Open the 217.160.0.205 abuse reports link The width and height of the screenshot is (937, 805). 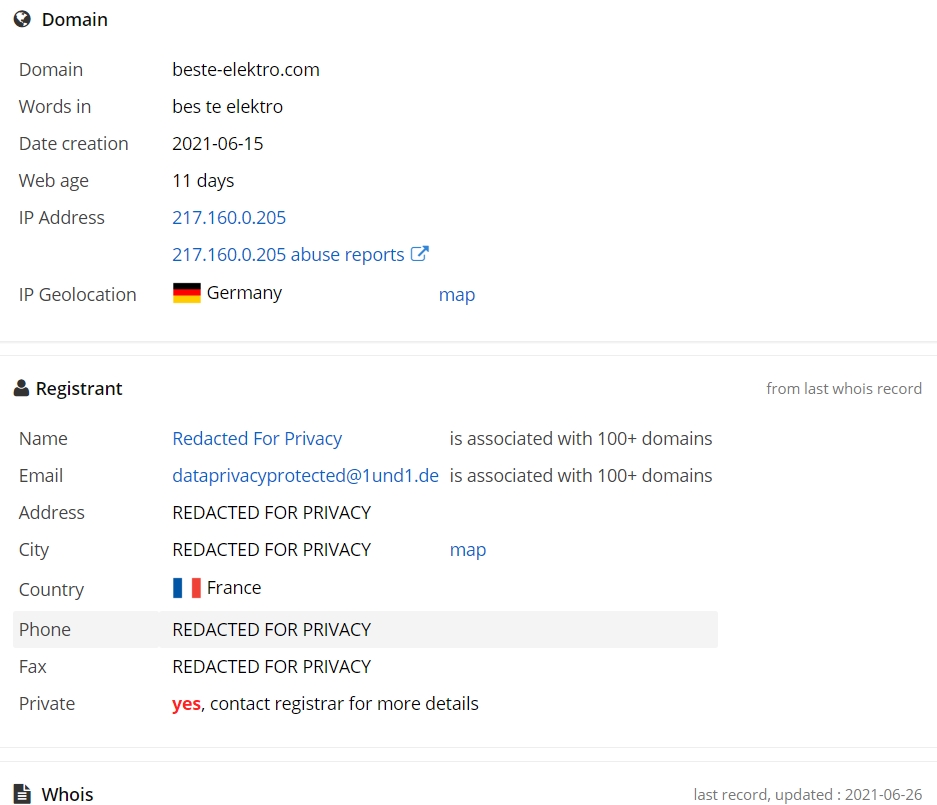288,255
